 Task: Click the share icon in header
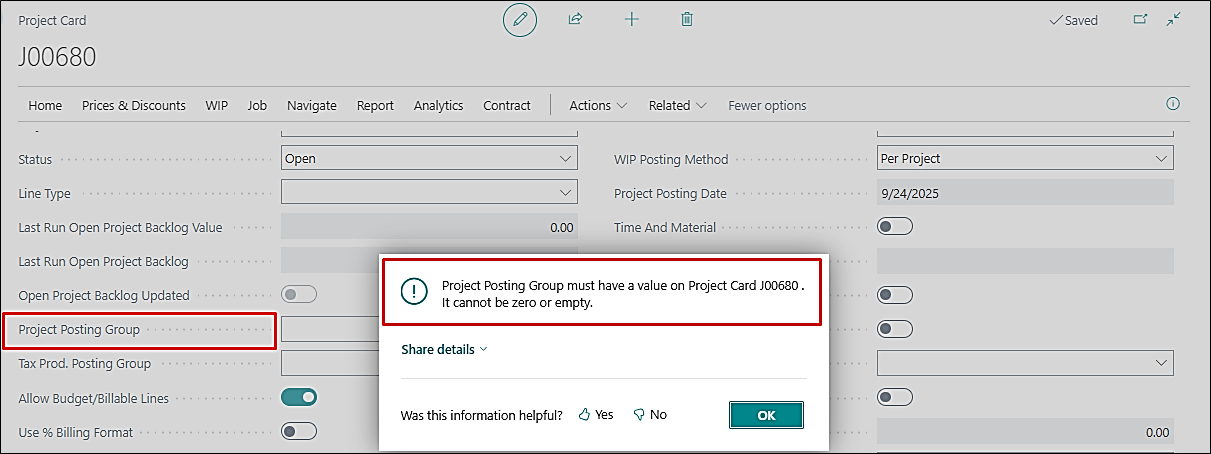tap(575, 19)
